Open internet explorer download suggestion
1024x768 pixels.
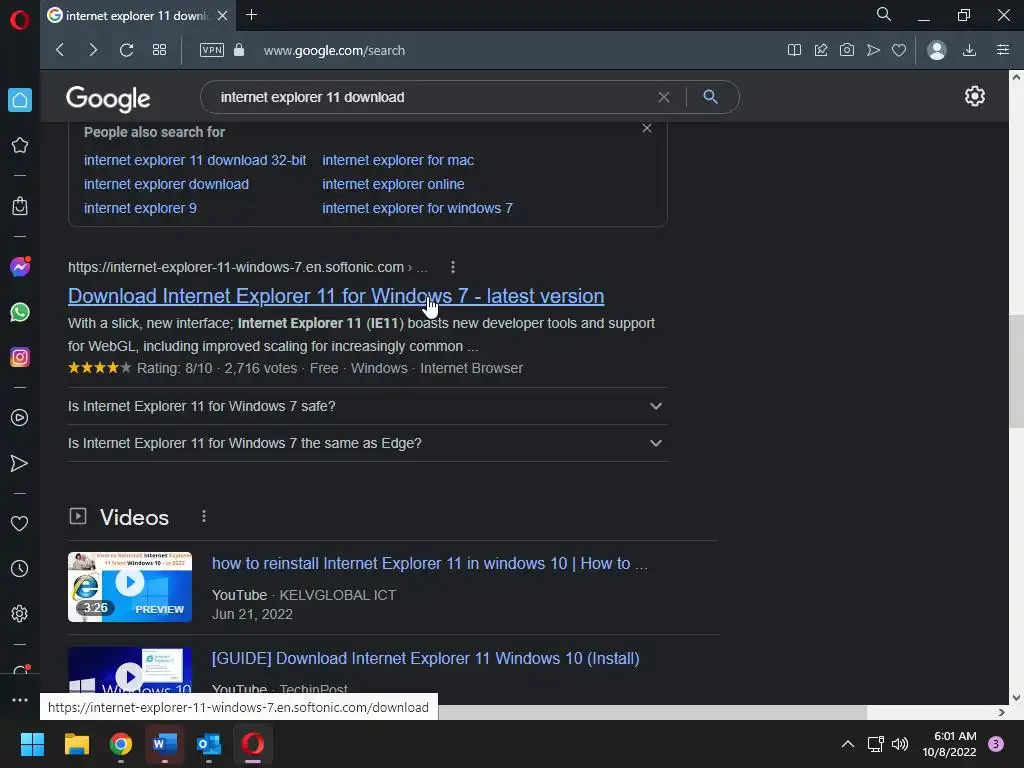[x=166, y=184]
